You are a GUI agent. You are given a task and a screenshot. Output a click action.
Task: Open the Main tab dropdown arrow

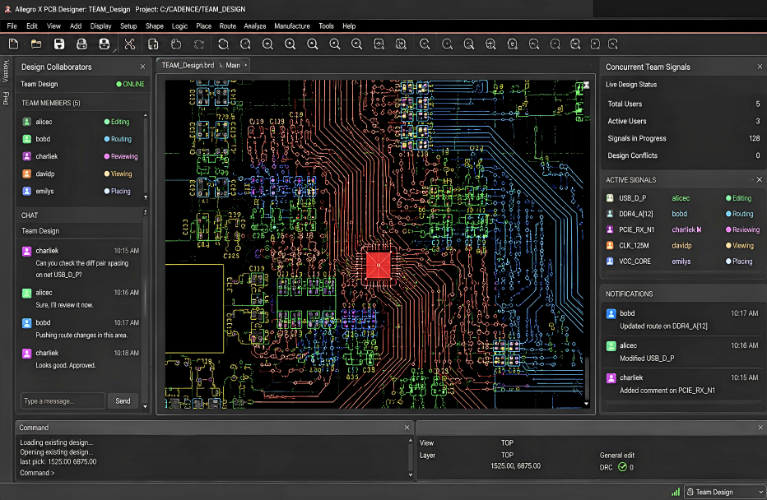[x=246, y=65]
